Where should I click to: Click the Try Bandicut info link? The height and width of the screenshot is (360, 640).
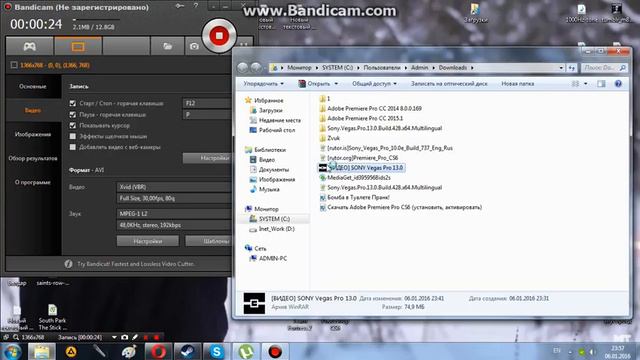(136, 264)
